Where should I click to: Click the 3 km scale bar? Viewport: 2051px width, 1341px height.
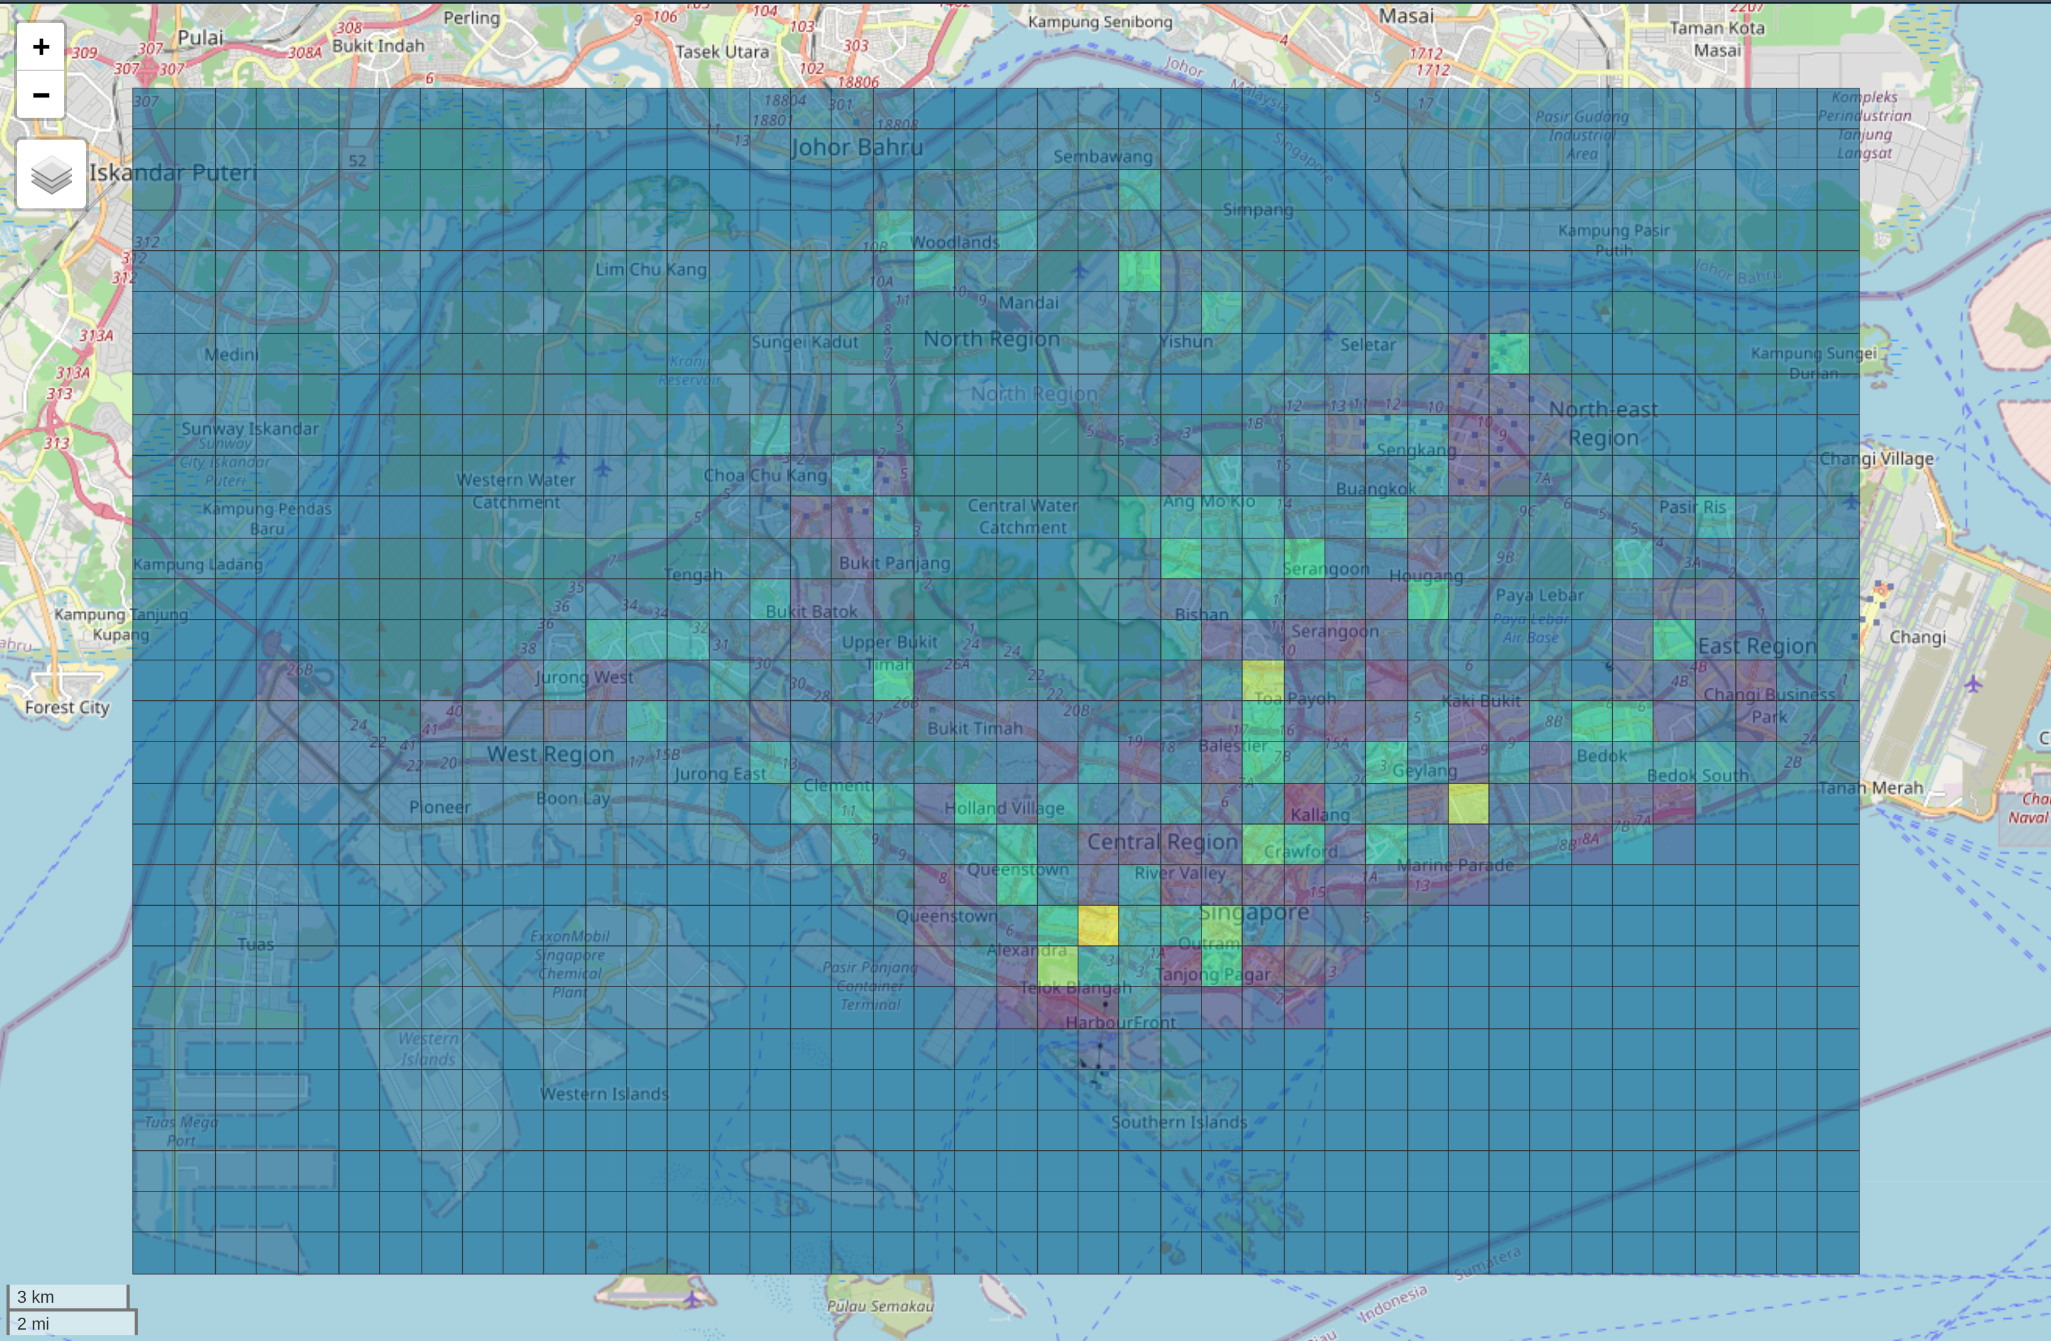click(68, 1296)
